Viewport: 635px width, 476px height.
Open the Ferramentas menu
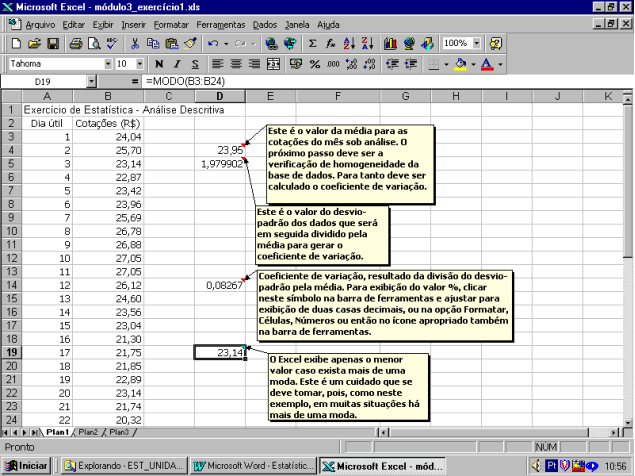tap(220, 22)
